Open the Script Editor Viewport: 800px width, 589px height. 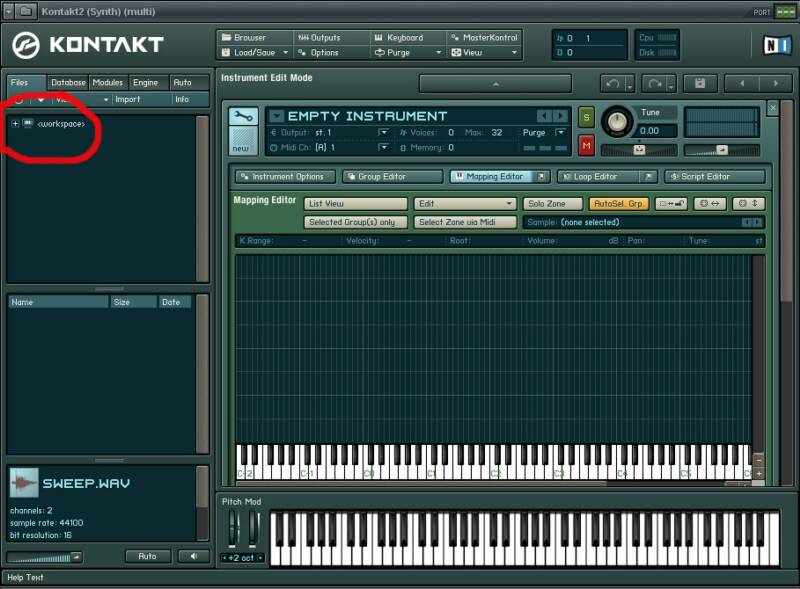715,177
